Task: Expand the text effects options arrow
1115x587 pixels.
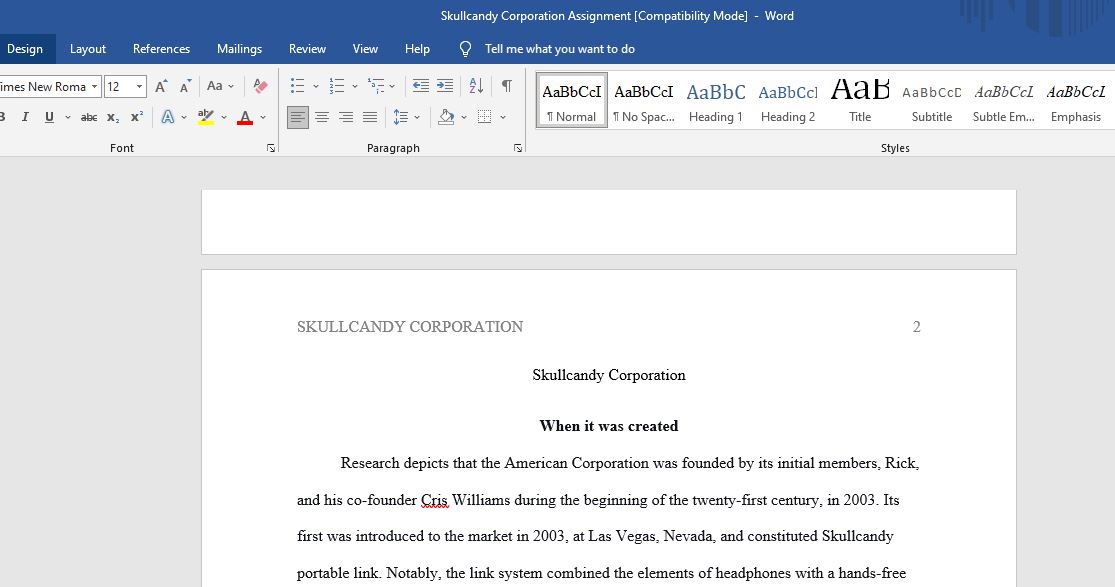Action: (183, 117)
